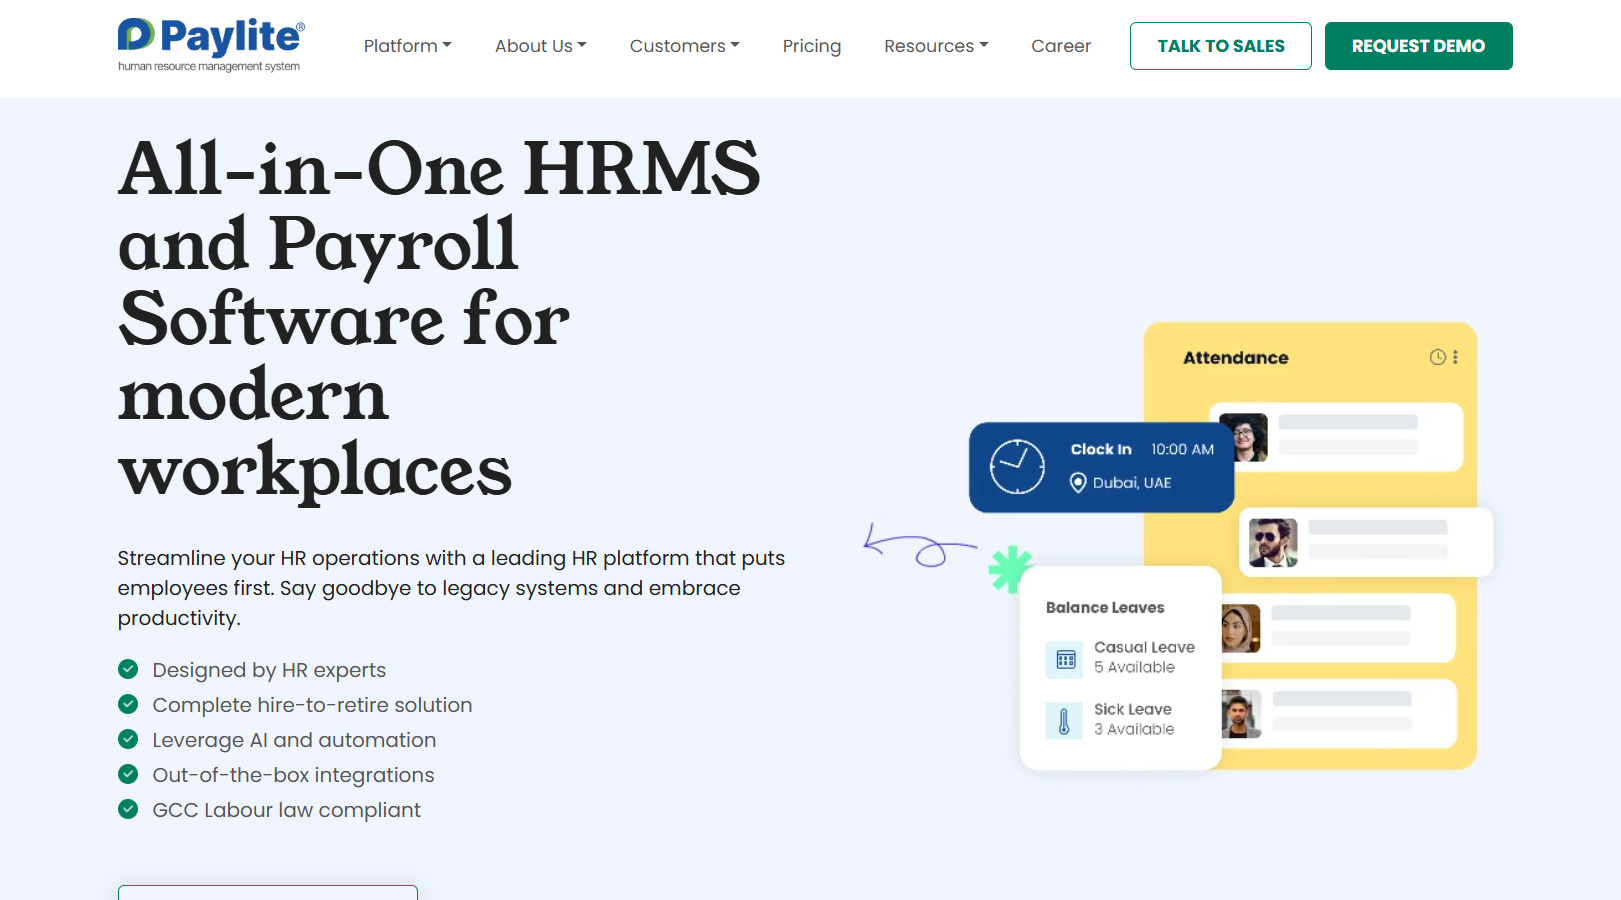Click the 'Designed by HR experts' text
1621x900 pixels.
[269, 670]
